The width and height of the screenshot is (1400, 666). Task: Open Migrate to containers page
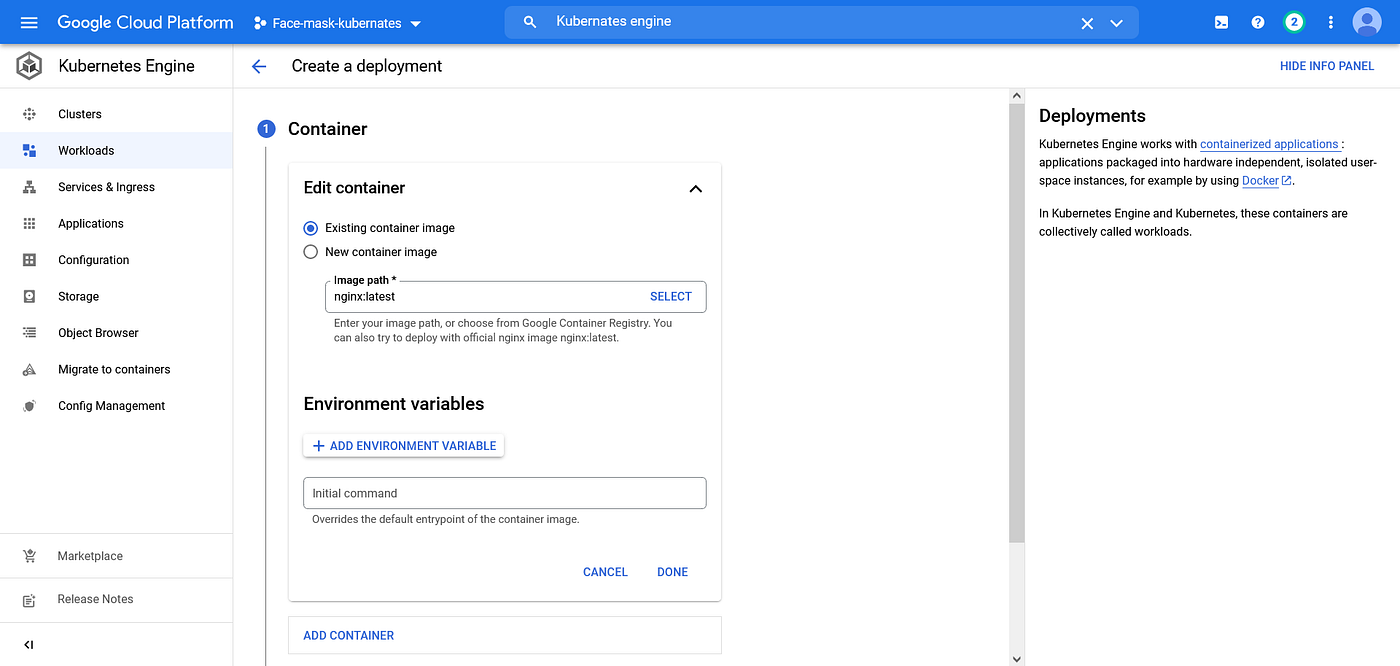pos(116,369)
